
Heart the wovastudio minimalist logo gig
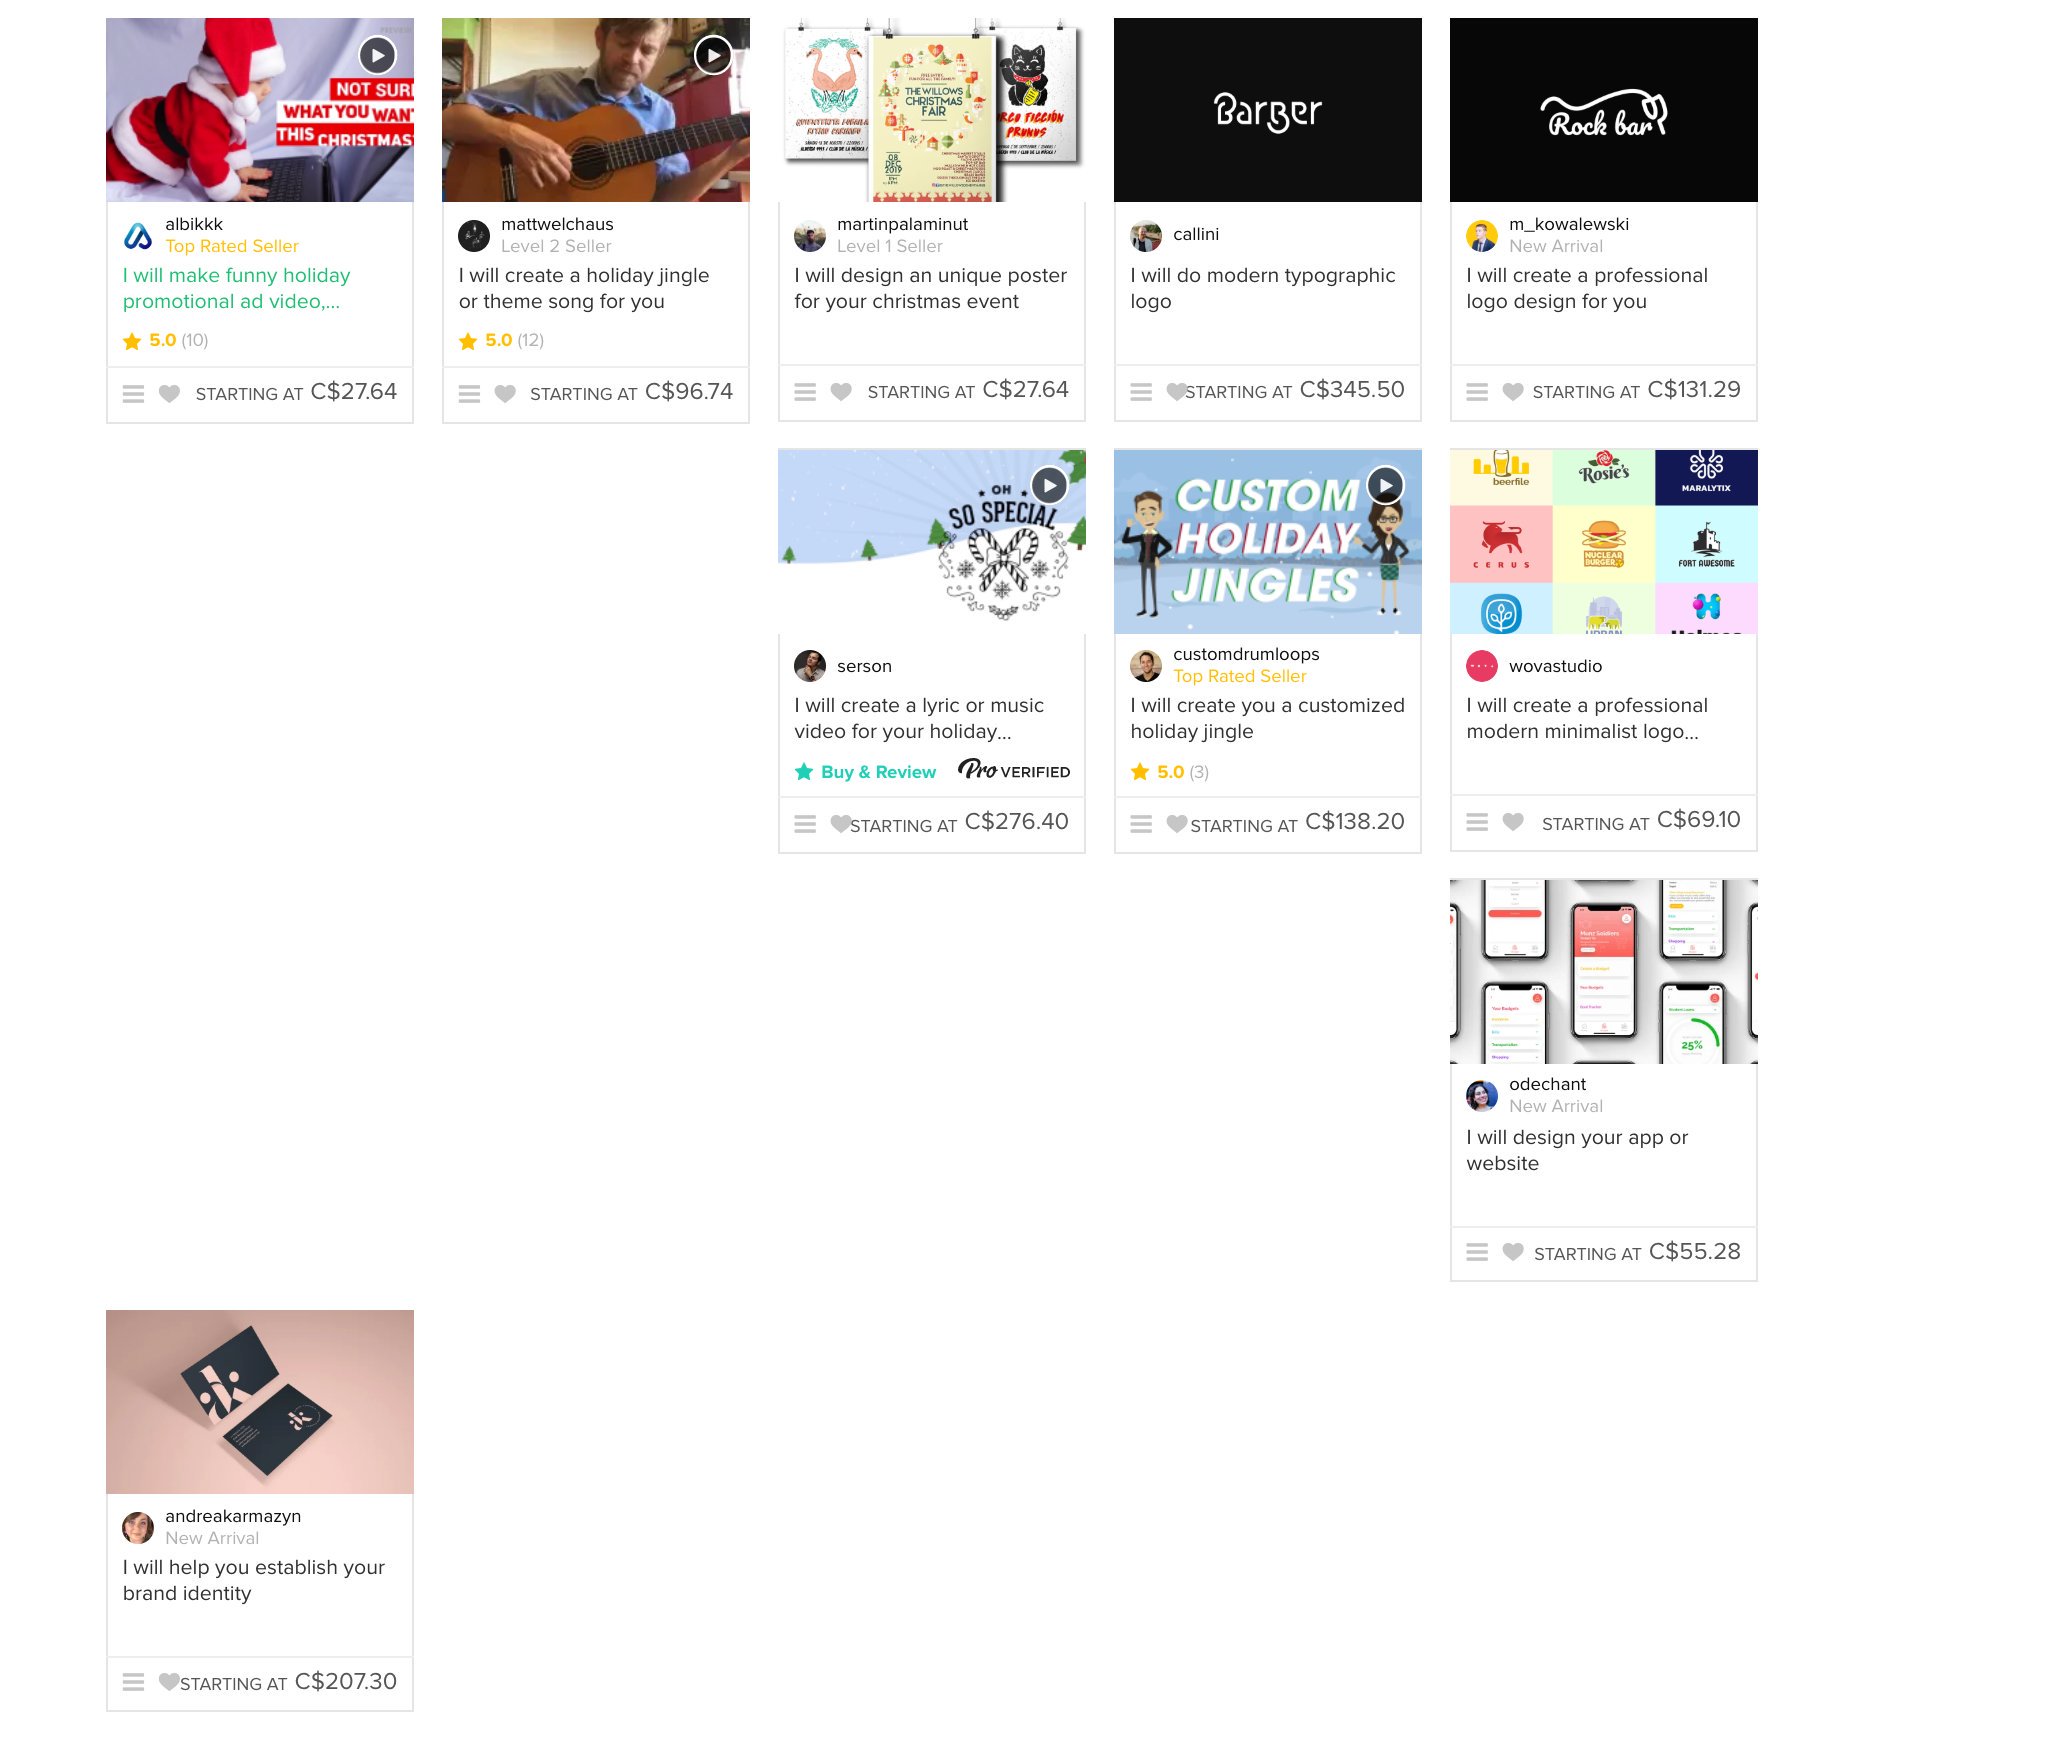(x=1513, y=822)
